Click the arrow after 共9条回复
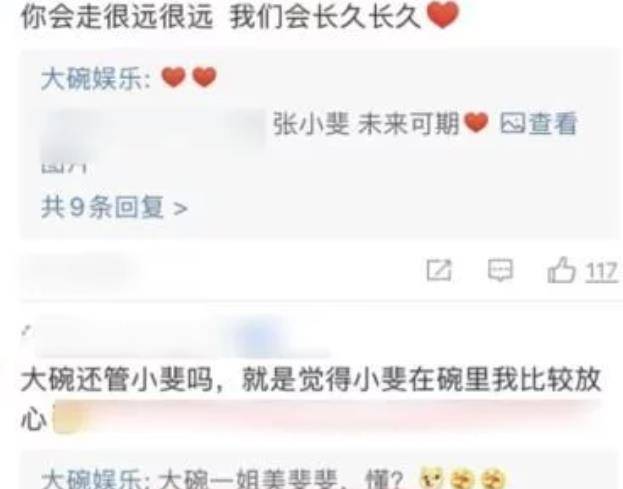Screen dimensions: 623x489 (x=180, y=209)
